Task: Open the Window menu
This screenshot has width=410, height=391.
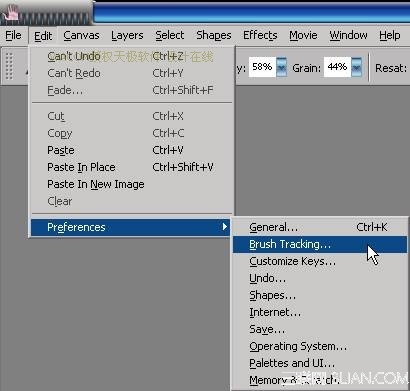Action: 348,35
